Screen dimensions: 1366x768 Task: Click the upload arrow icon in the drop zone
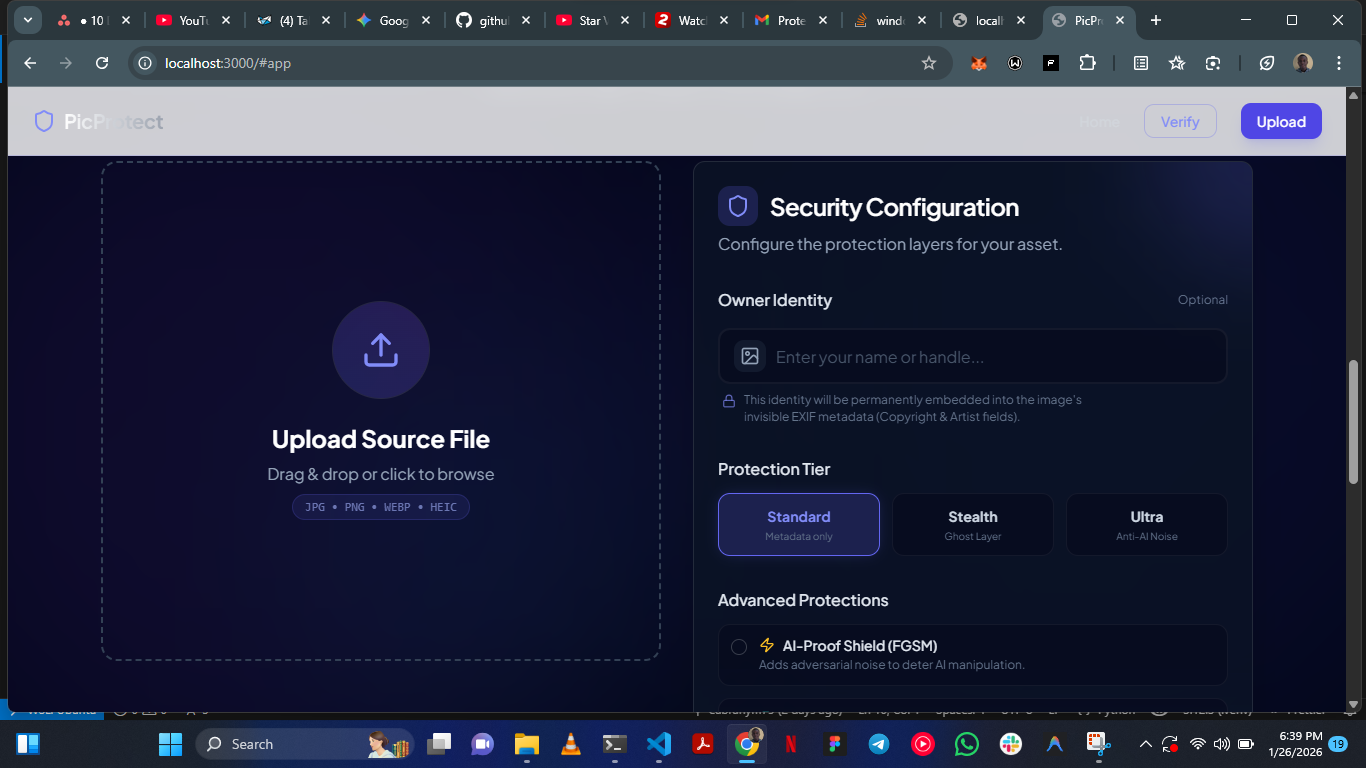pyautogui.click(x=381, y=350)
